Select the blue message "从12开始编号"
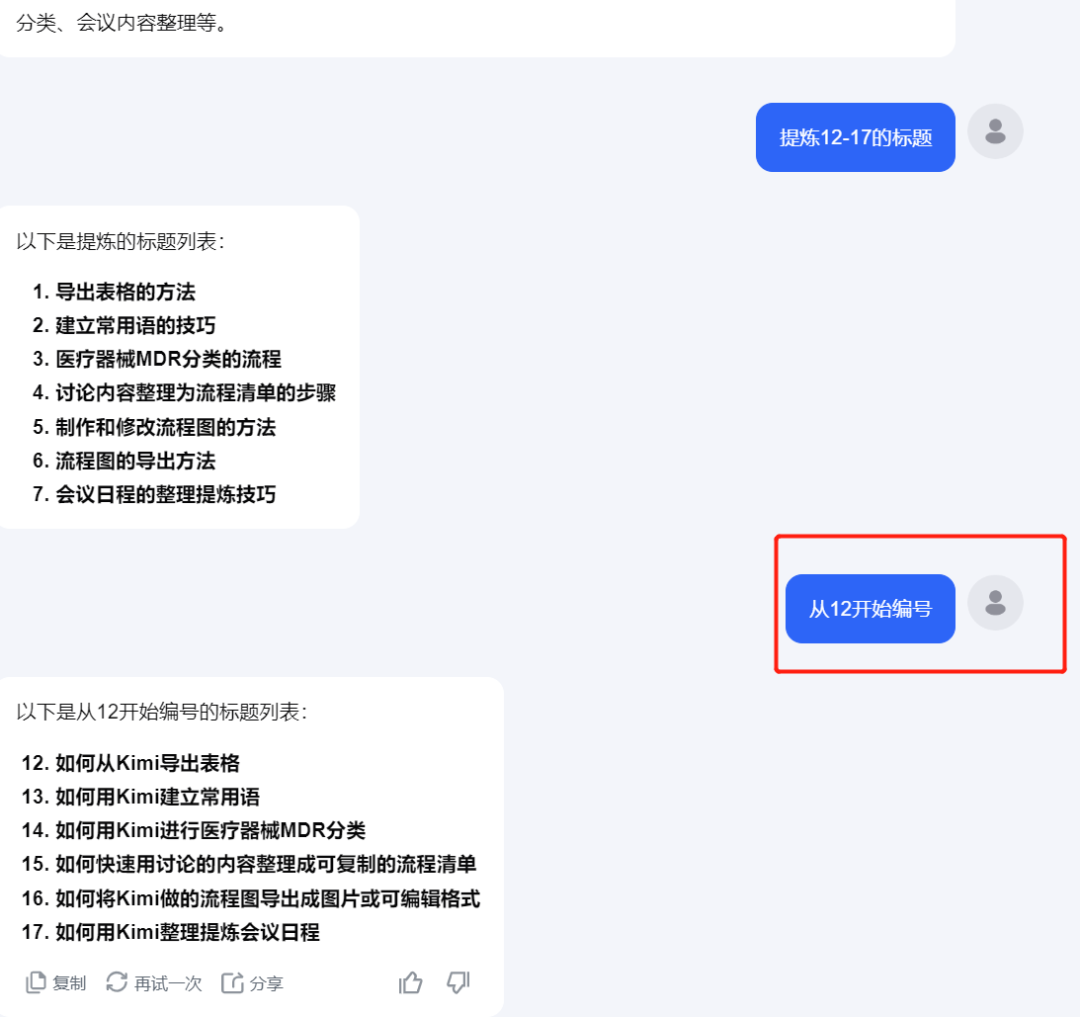Viewport: 1080px width, 1017px height. pos(870,609)
